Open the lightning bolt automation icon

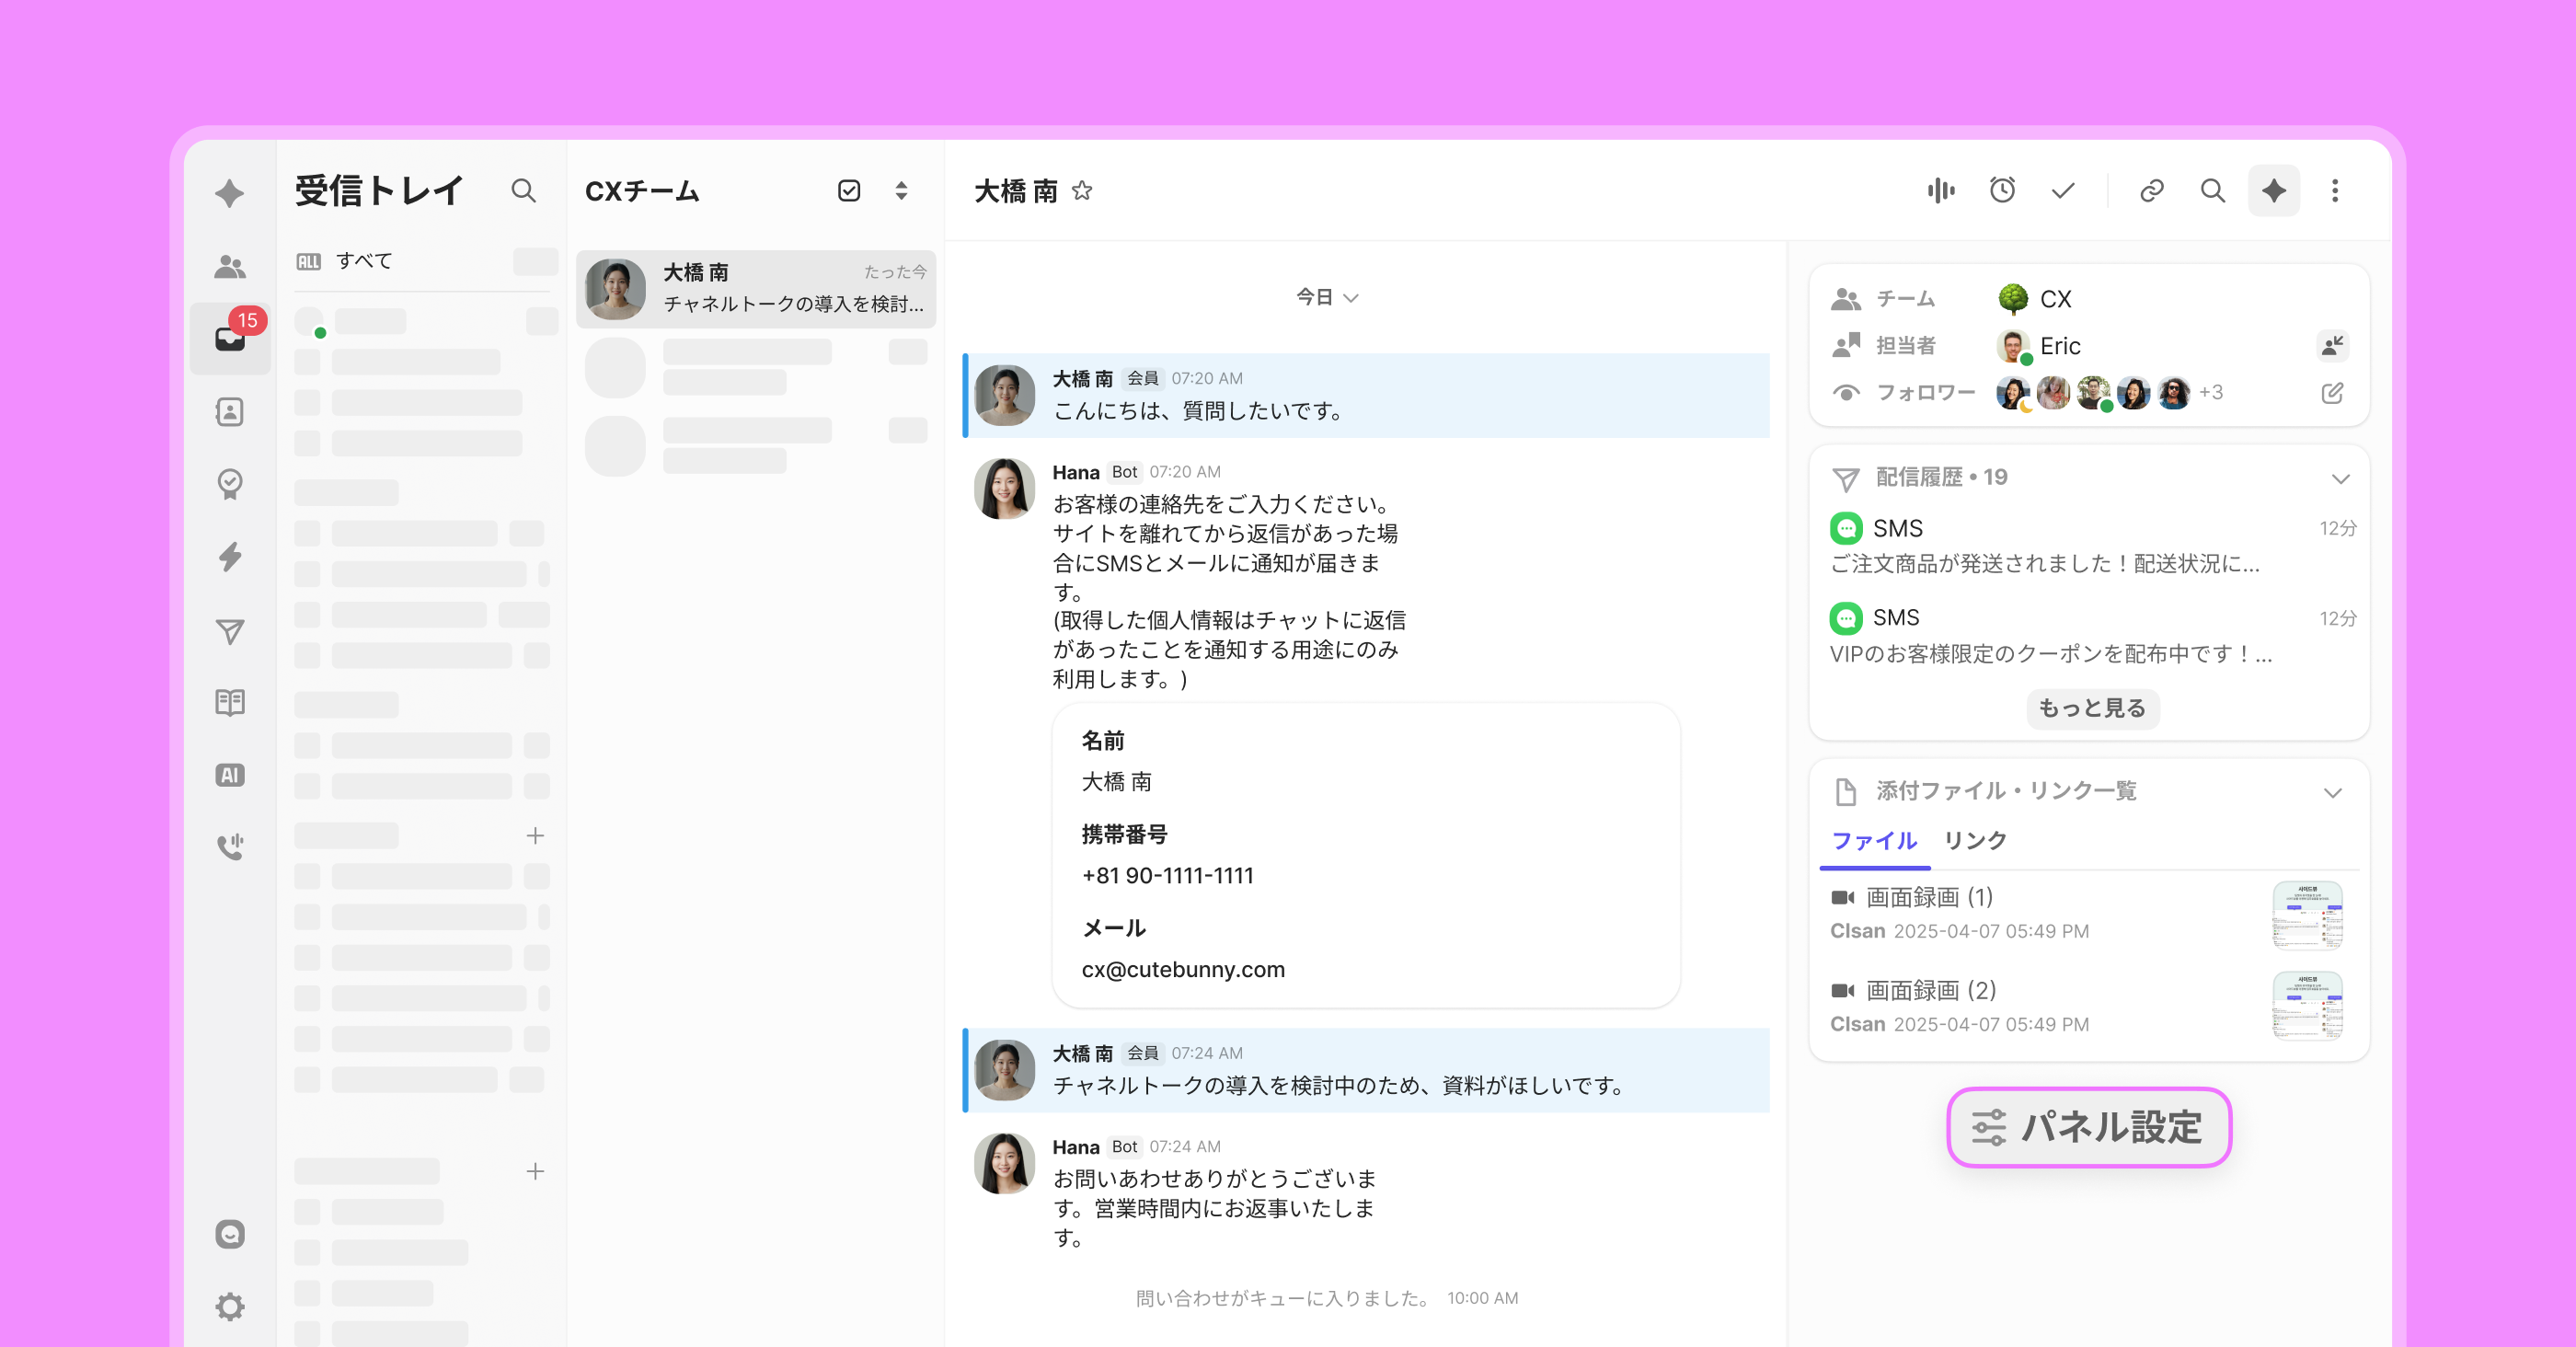(230, 557)
